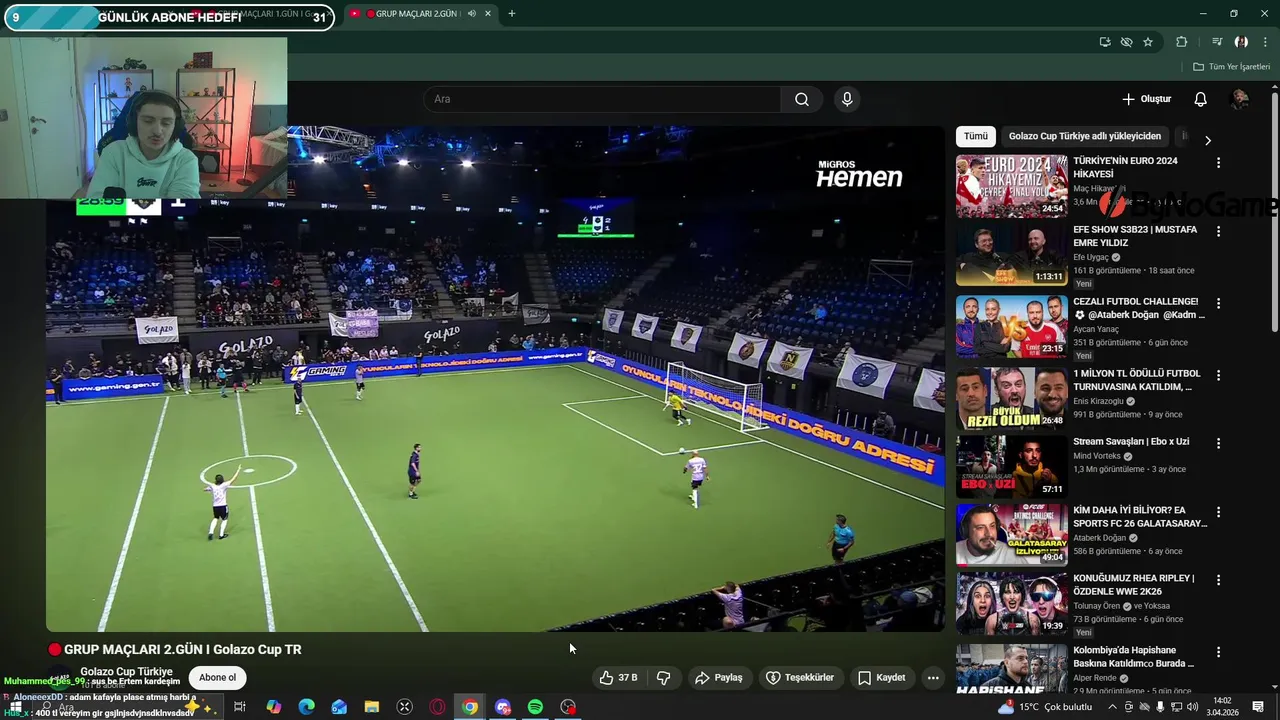
Task: Open Ataberk Doğan channel link
Action: pos(1099,537)
